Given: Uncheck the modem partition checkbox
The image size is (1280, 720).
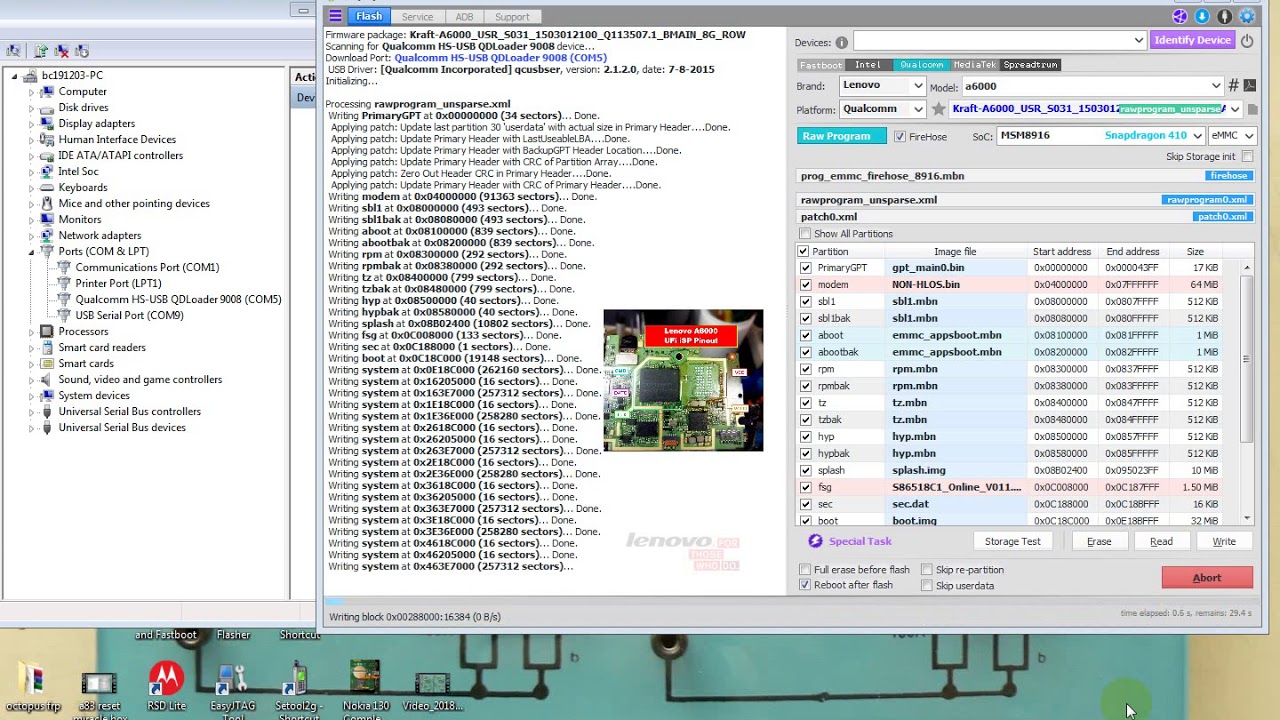Looking at the screenshot, I should [805, 285].
